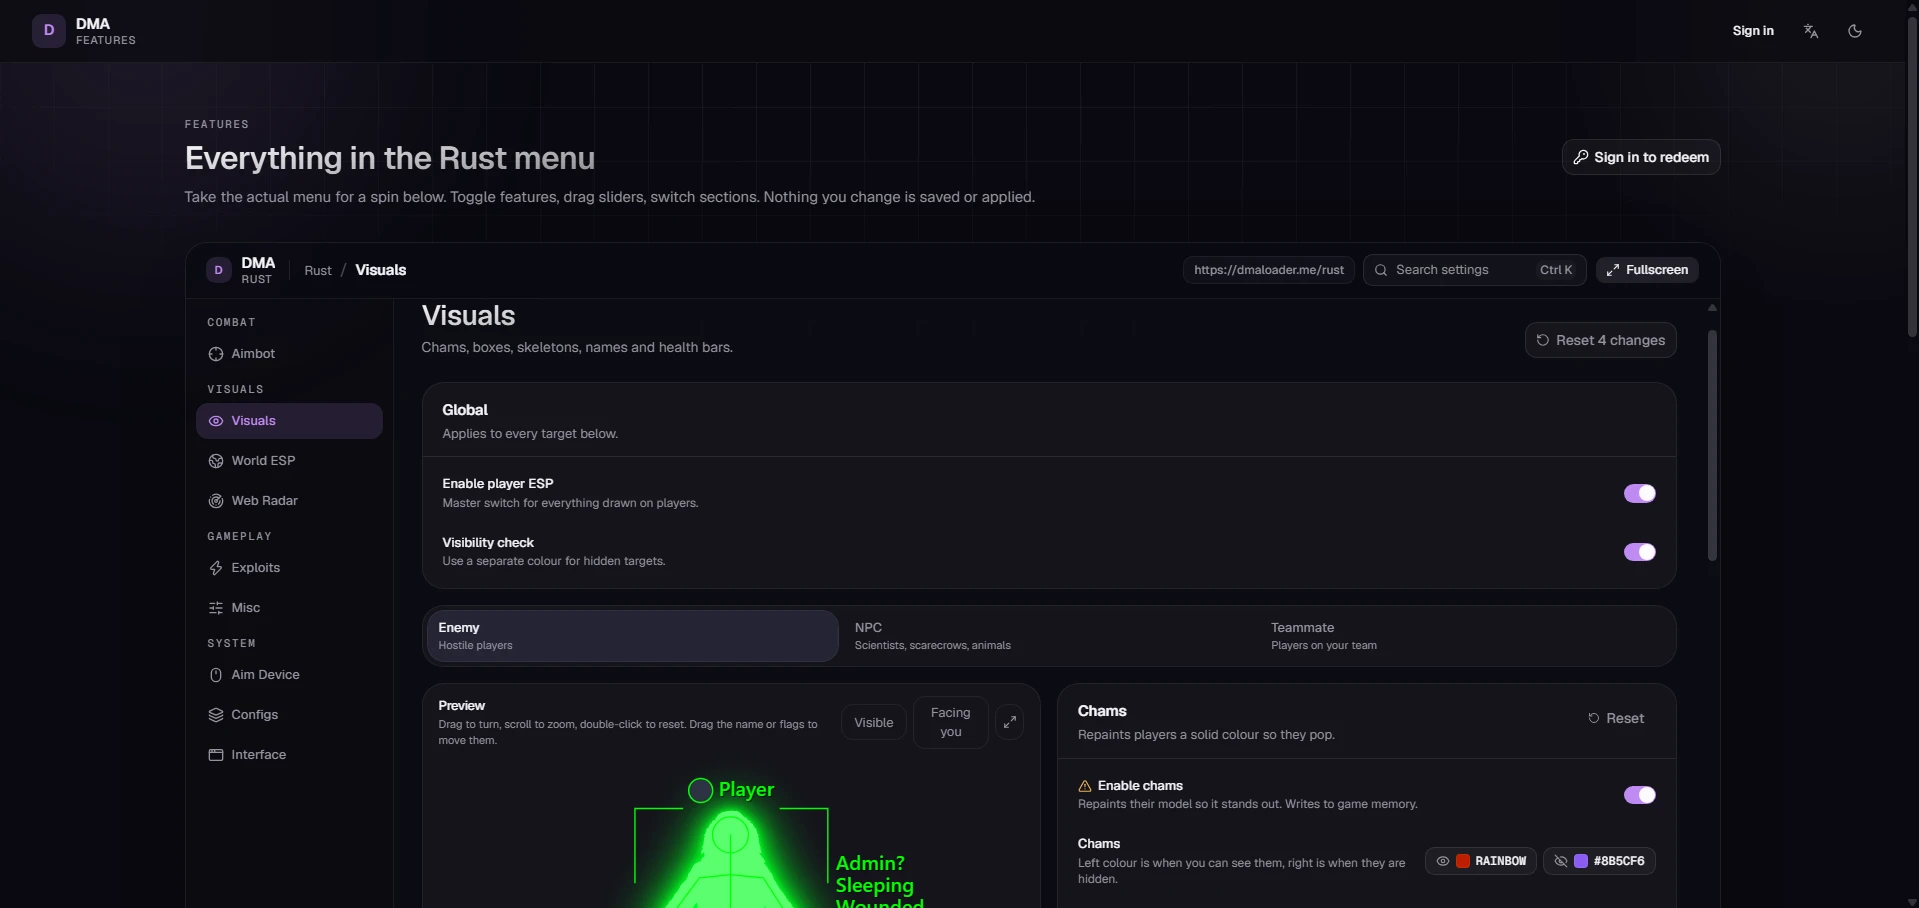The image size is (1919, 908).
Task: Click the Admin? flag in preview
Action: point(870,863)
